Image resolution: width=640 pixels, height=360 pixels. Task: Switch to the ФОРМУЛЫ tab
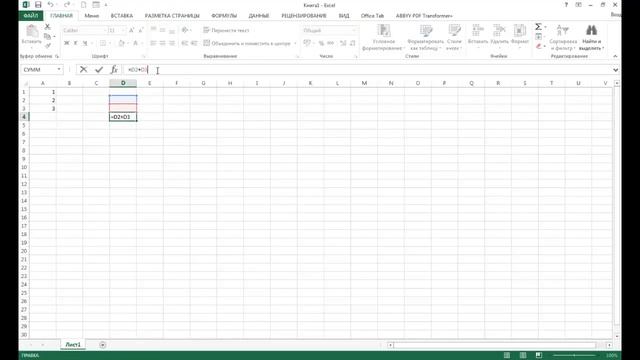click(224, 16)
